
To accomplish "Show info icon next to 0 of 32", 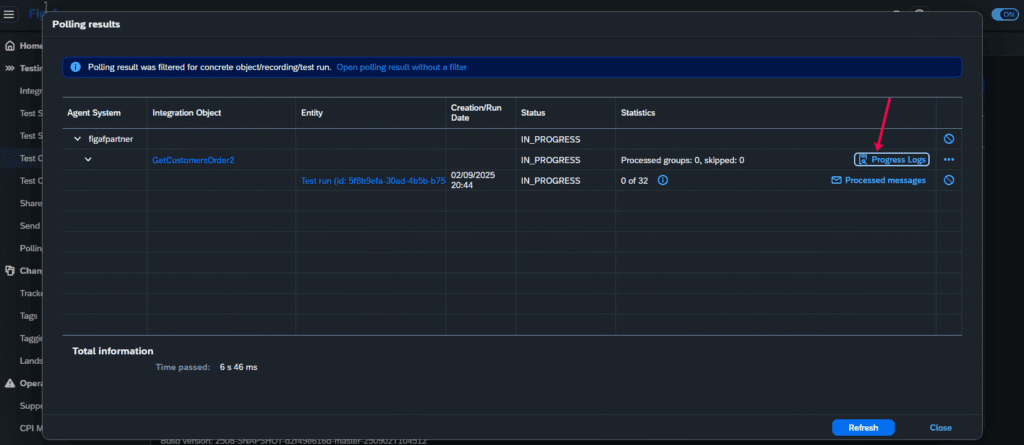I will point(662,180).
